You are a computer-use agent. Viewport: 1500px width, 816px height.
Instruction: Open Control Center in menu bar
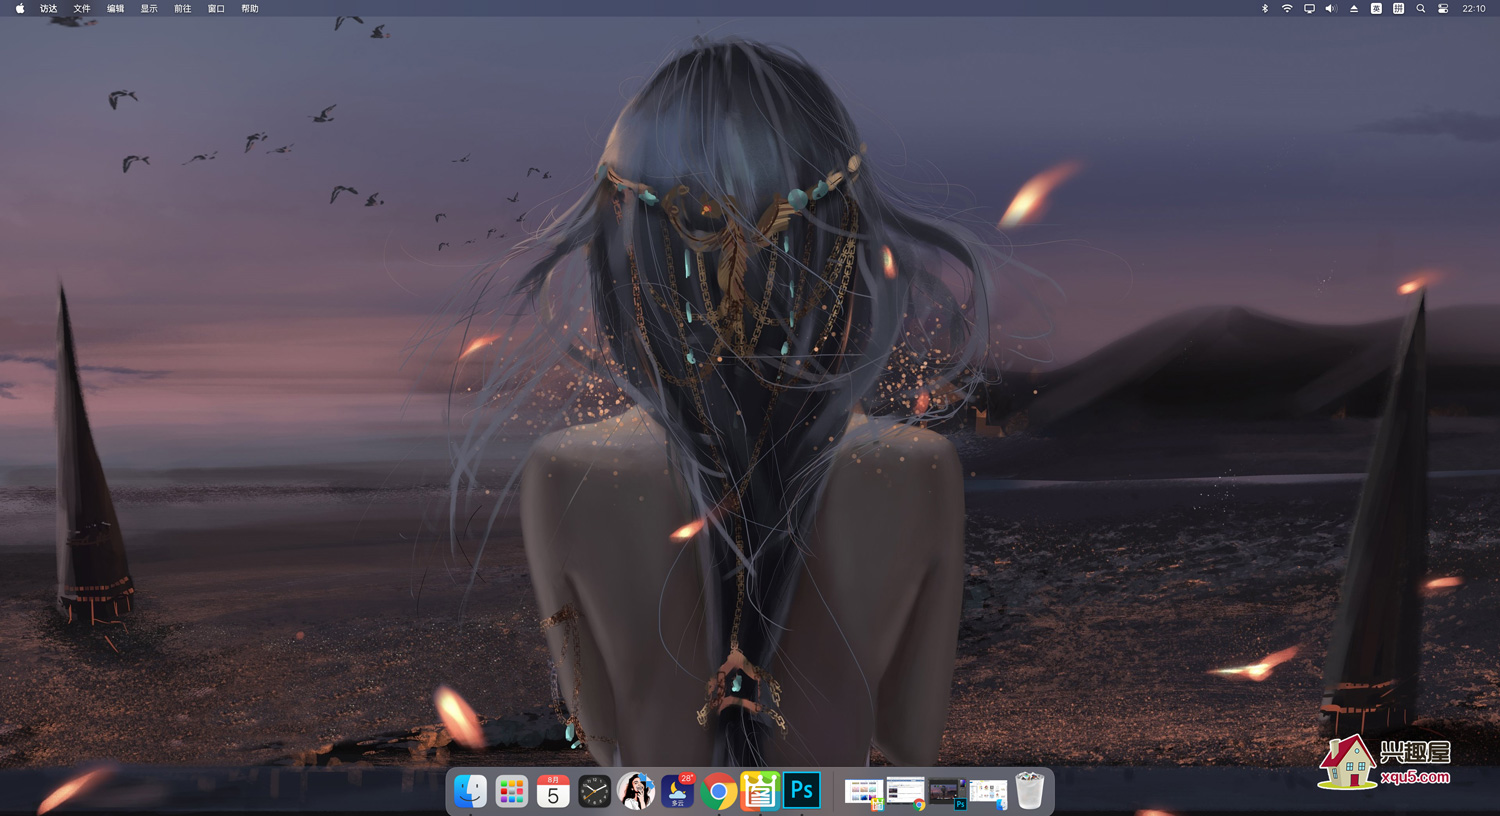(1443, 8)
